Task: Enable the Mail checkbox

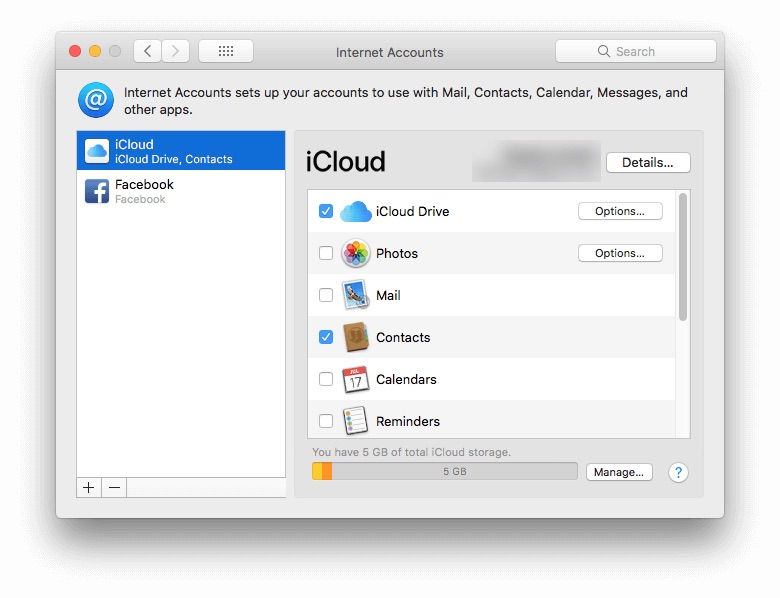Action: point(326,295)
